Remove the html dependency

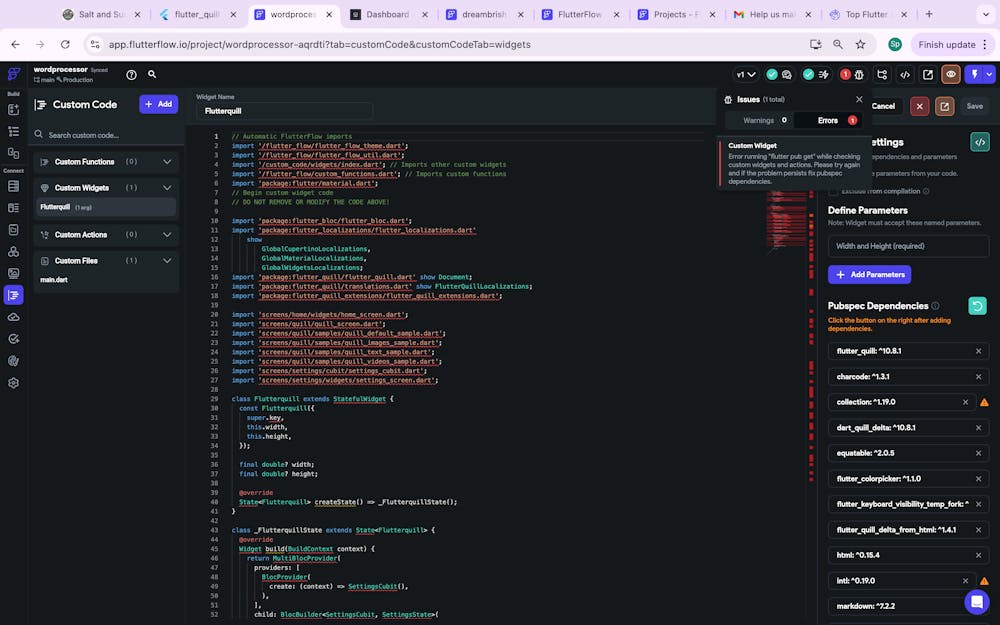click(x=978, y=555)
